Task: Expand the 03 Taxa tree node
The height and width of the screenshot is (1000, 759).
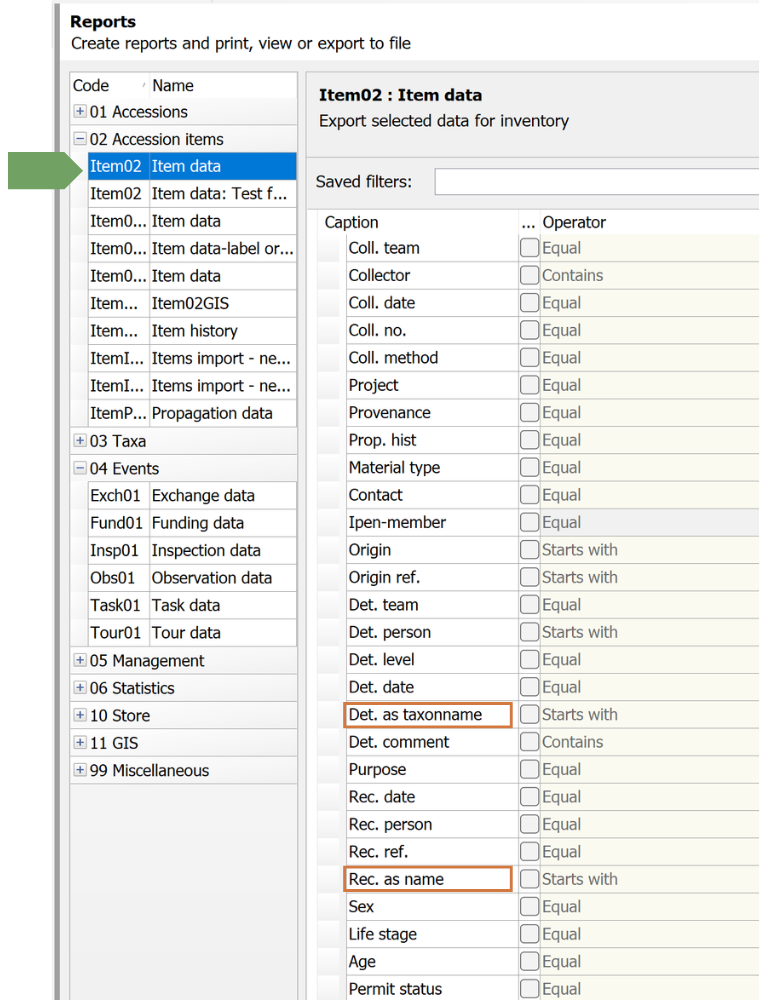Action: tap(80, 441)
